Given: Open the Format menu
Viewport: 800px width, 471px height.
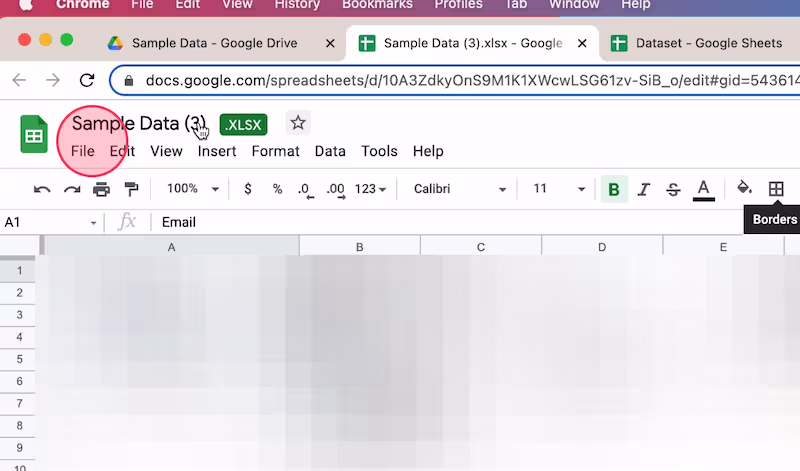Looking at the screenshot, I should coord(276,152).
